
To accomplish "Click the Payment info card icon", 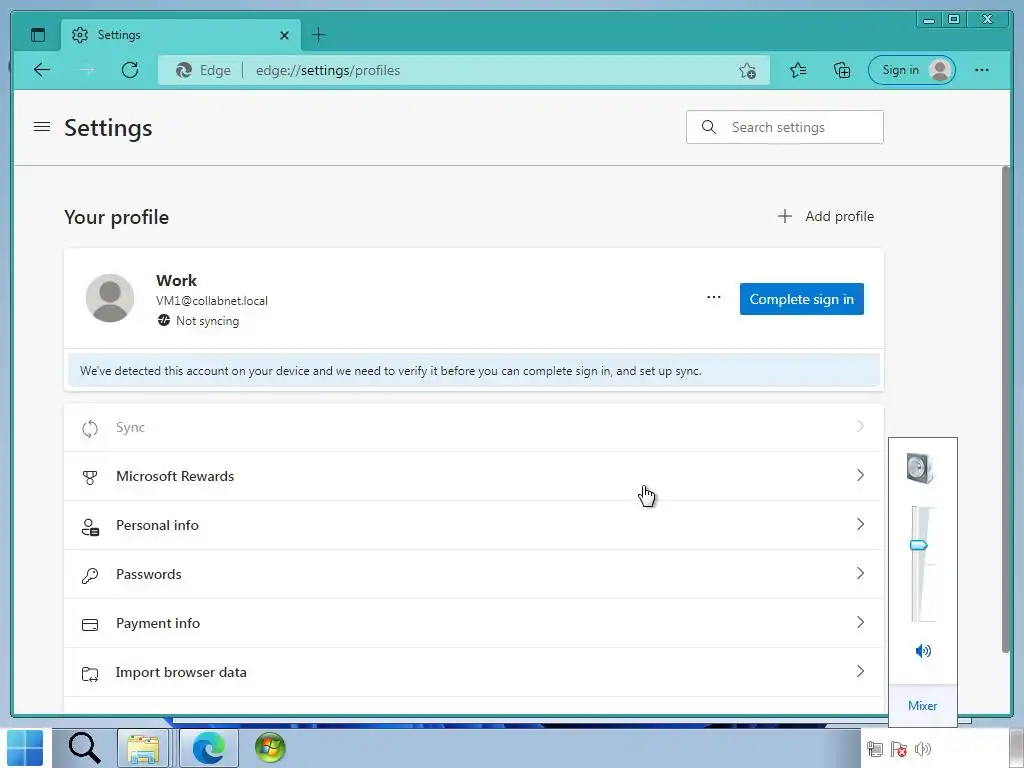I will coord(90,625).
